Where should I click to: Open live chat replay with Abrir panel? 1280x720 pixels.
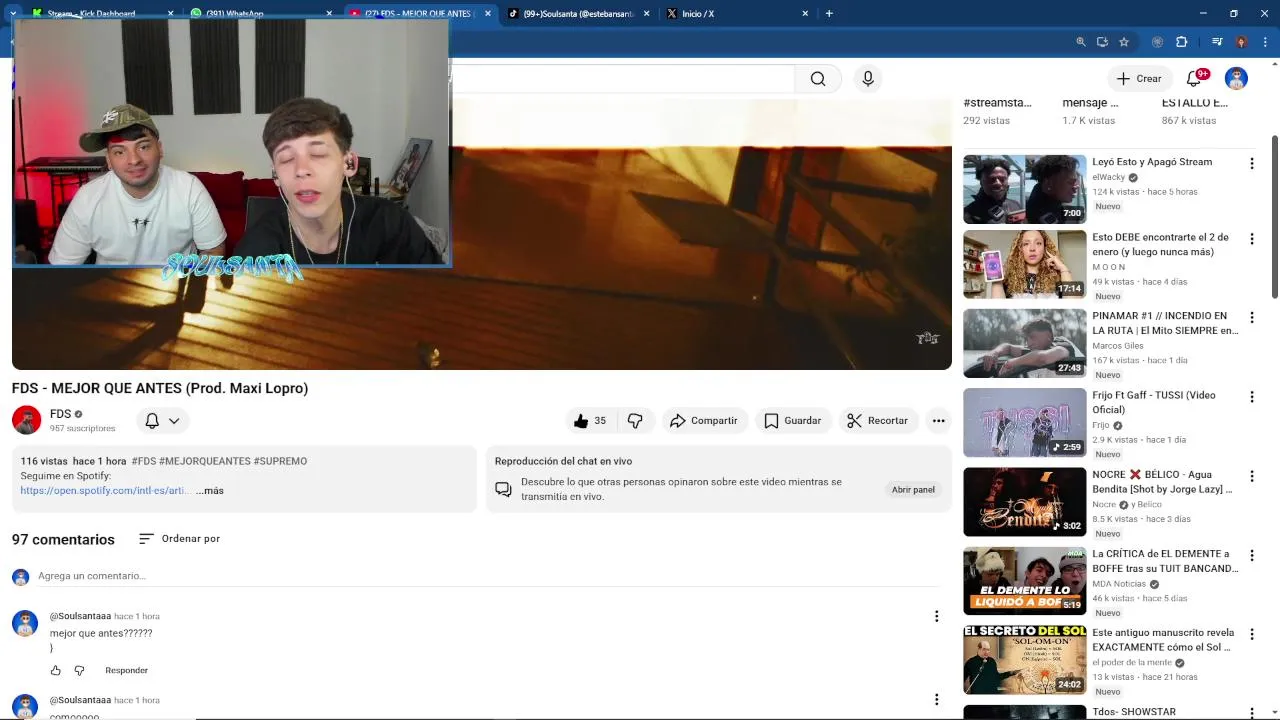(913, 490)
